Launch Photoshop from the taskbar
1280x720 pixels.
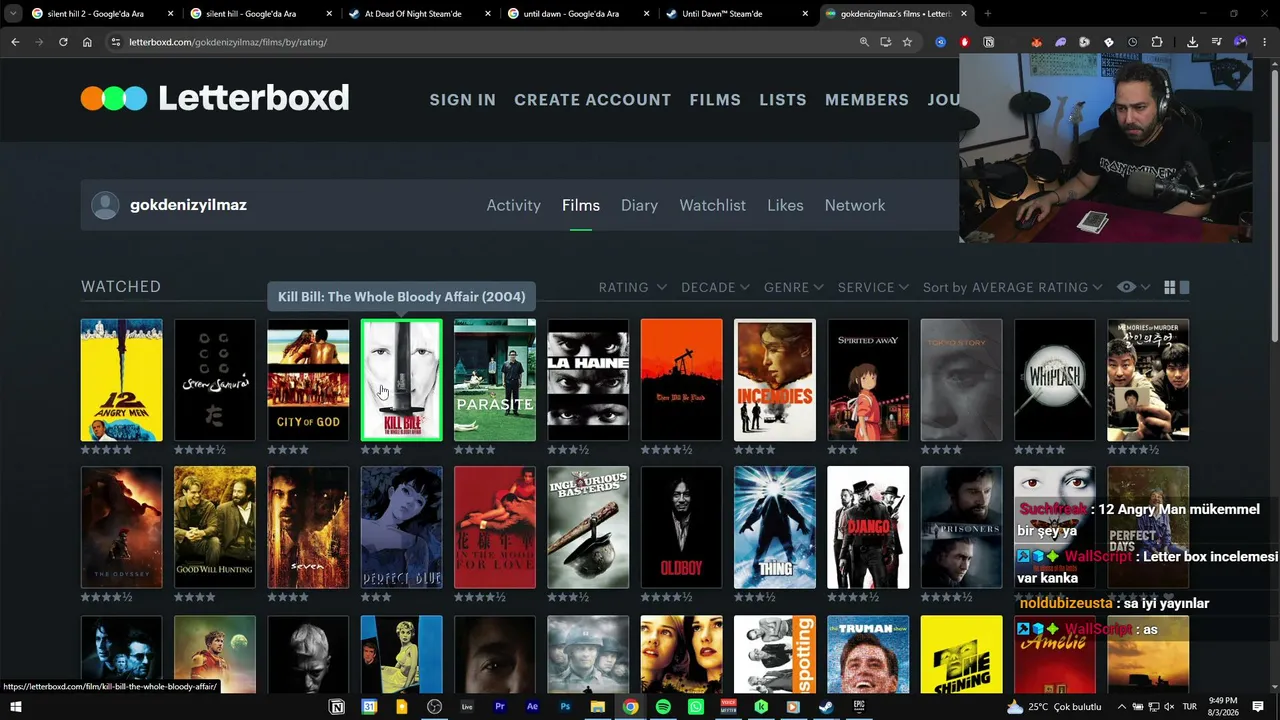point(565,707)
